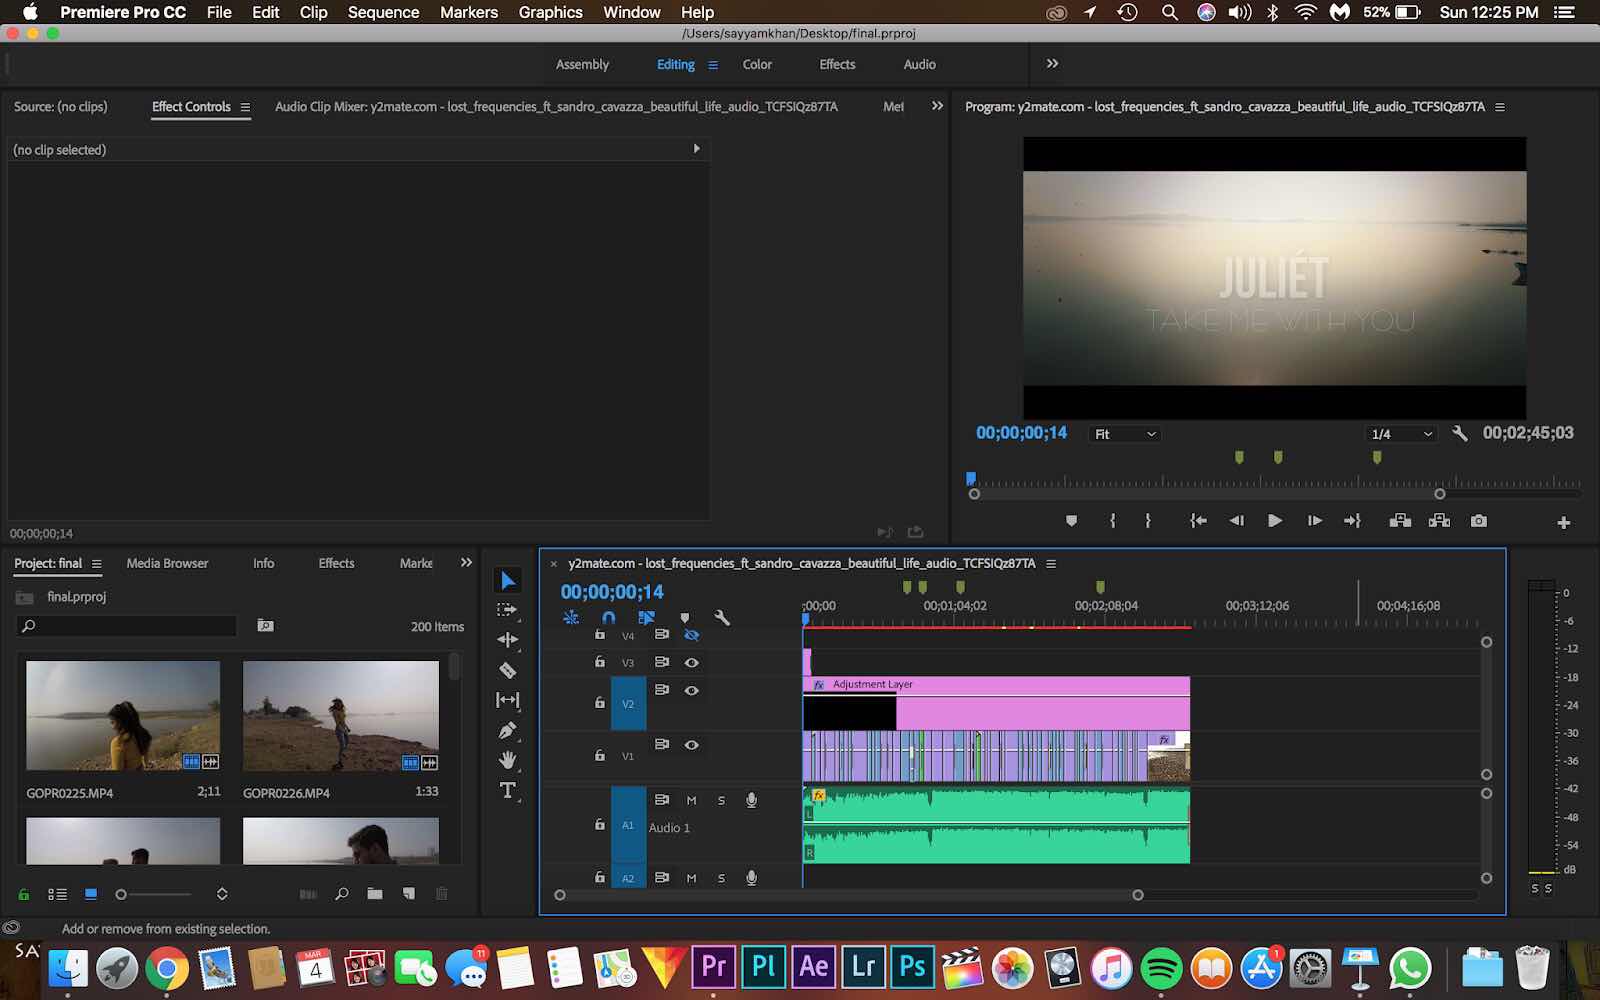Open Program Monitor button editor plus
This screenshot has height=1000, width=1600.
click(1564, 522)
